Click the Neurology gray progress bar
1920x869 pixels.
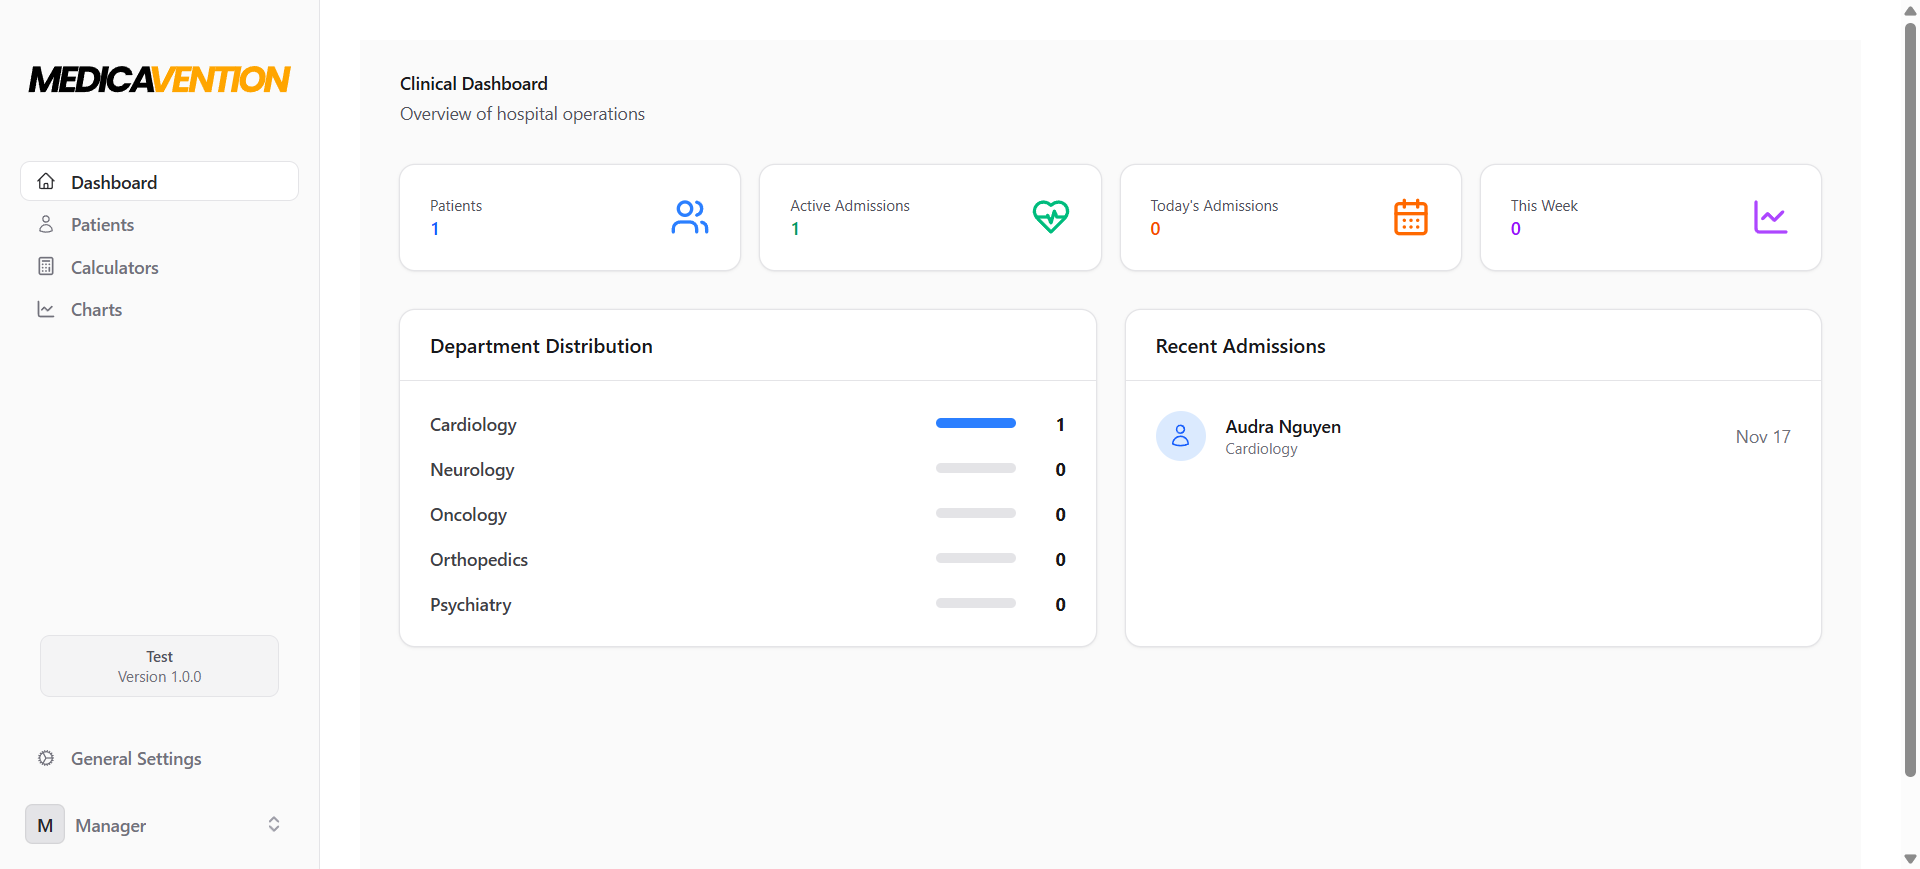click(976, 468)
